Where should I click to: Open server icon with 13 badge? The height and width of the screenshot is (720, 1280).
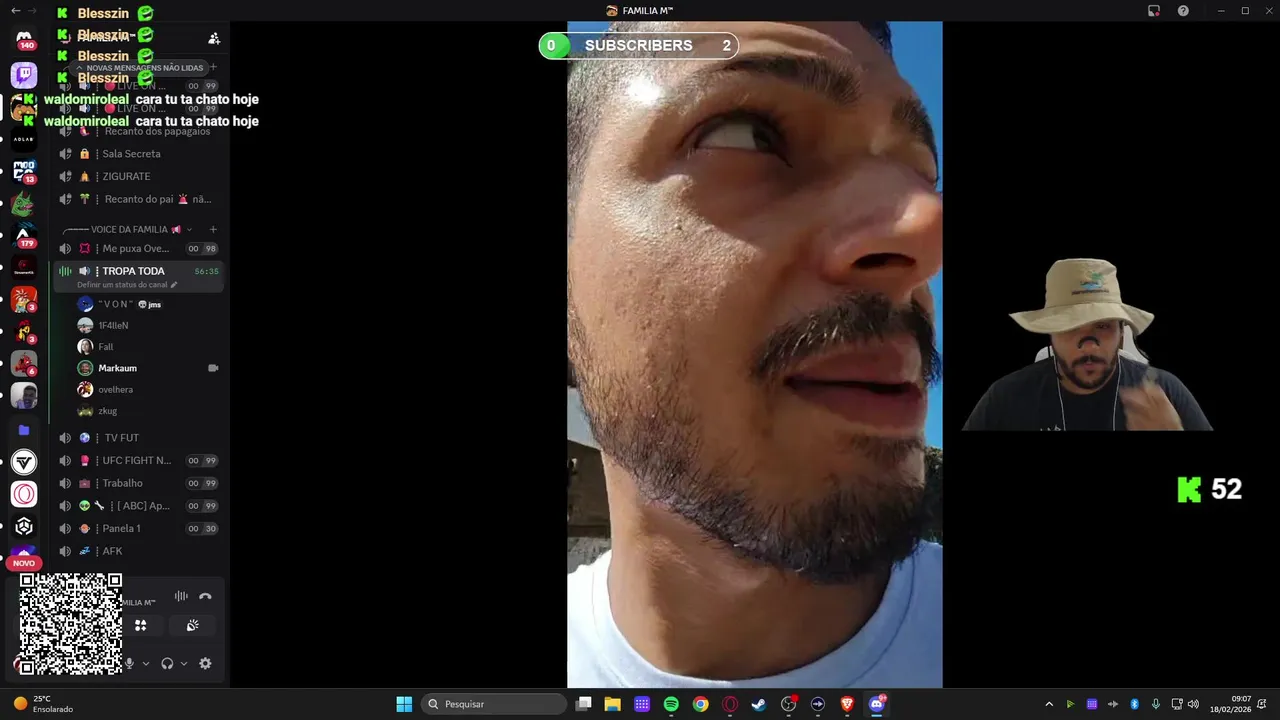(24, 172)
